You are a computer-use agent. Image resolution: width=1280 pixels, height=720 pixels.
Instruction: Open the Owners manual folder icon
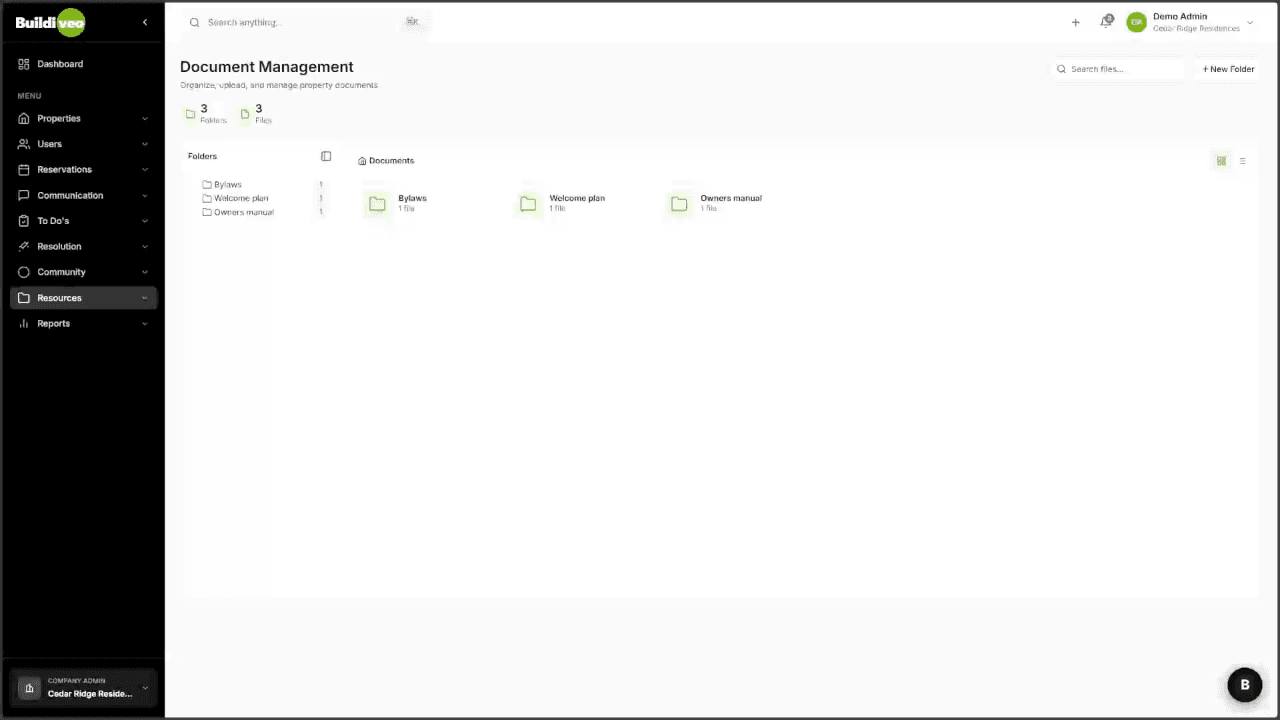tap(679, 204)
